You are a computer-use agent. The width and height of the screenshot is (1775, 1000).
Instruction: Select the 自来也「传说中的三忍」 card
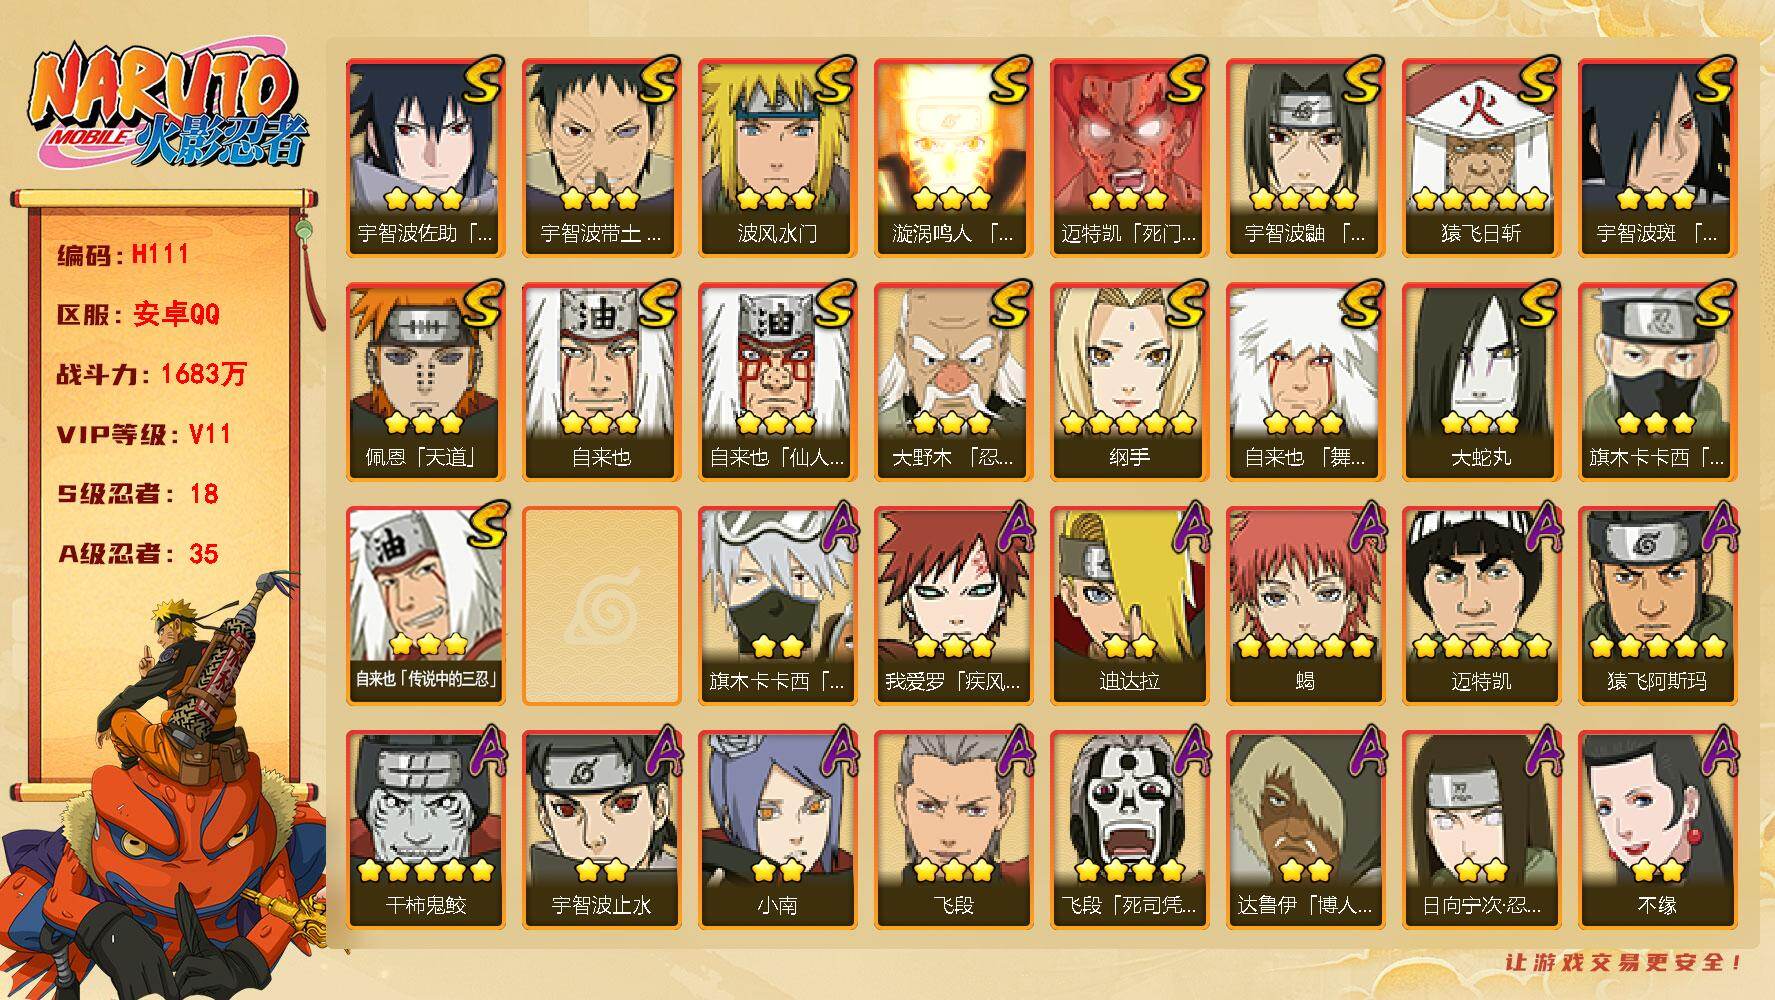[425, 605]
